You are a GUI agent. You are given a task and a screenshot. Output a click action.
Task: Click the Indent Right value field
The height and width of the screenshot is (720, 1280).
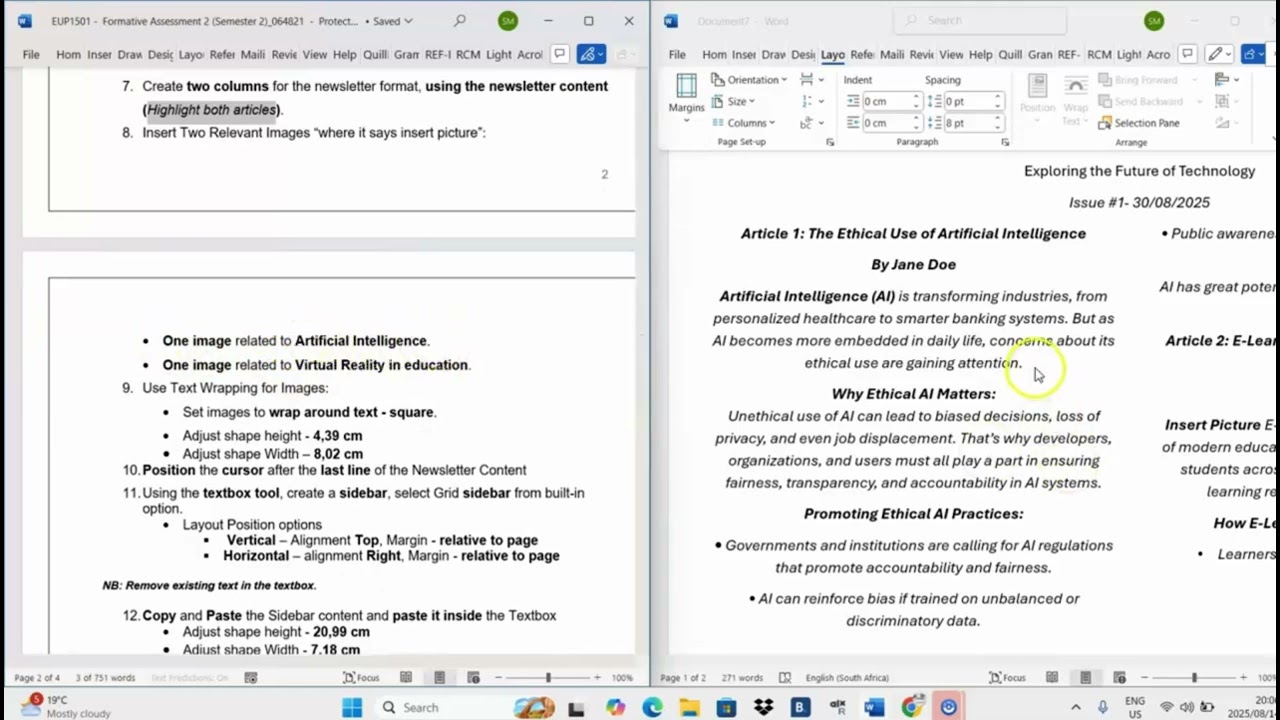point(886,123)
